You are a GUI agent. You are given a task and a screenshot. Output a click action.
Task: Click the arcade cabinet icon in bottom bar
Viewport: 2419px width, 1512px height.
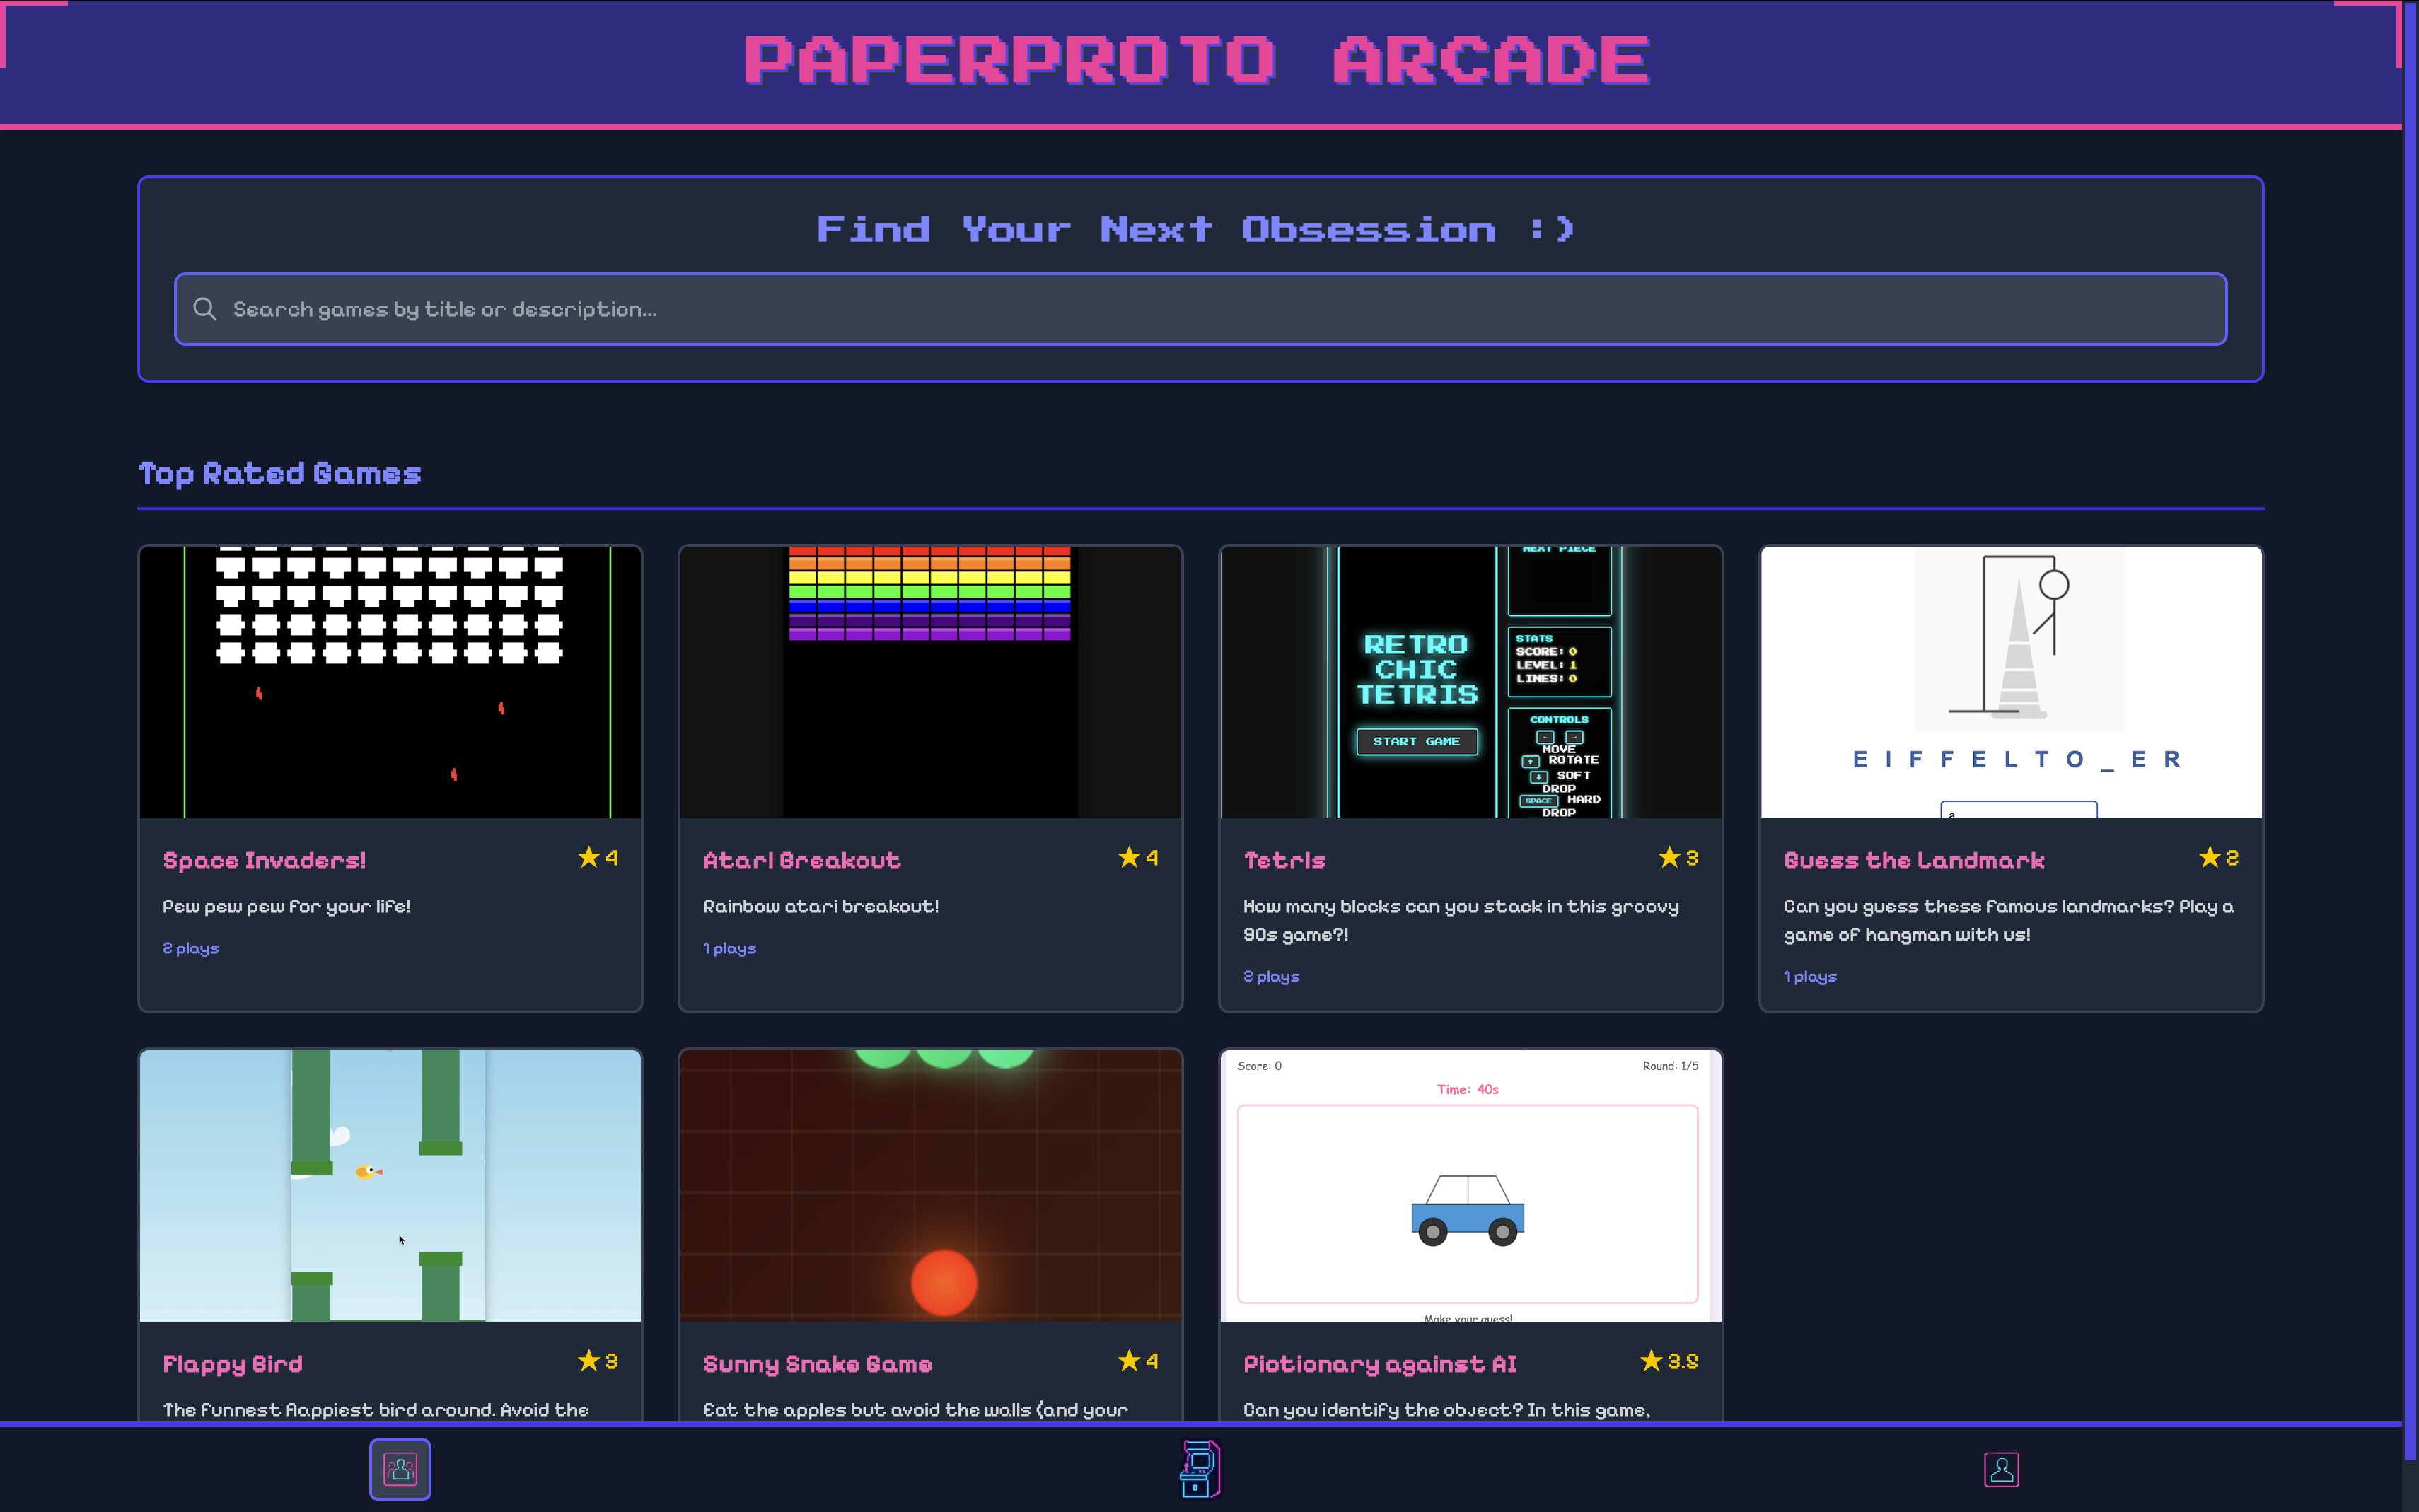tap(1200, 1469)
